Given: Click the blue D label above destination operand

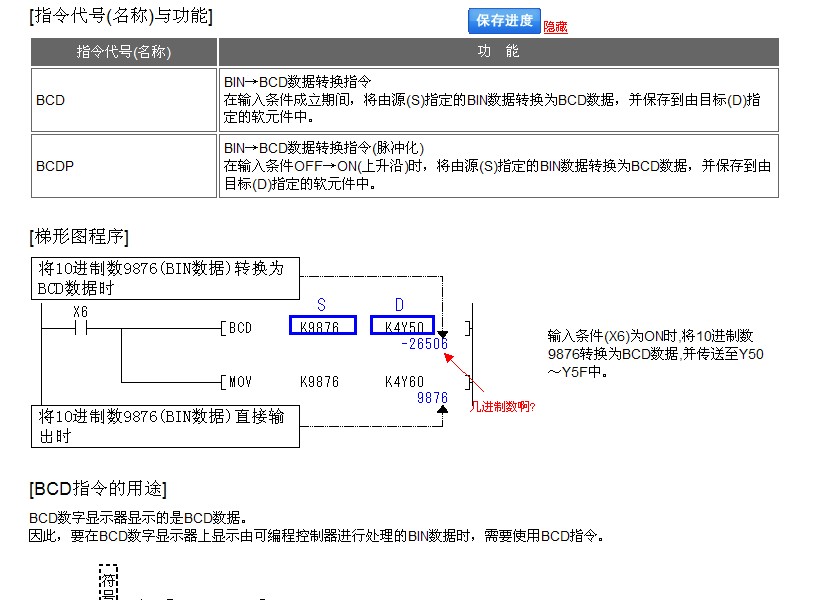Looking at the screenshot, I should [x=399, y=304].
